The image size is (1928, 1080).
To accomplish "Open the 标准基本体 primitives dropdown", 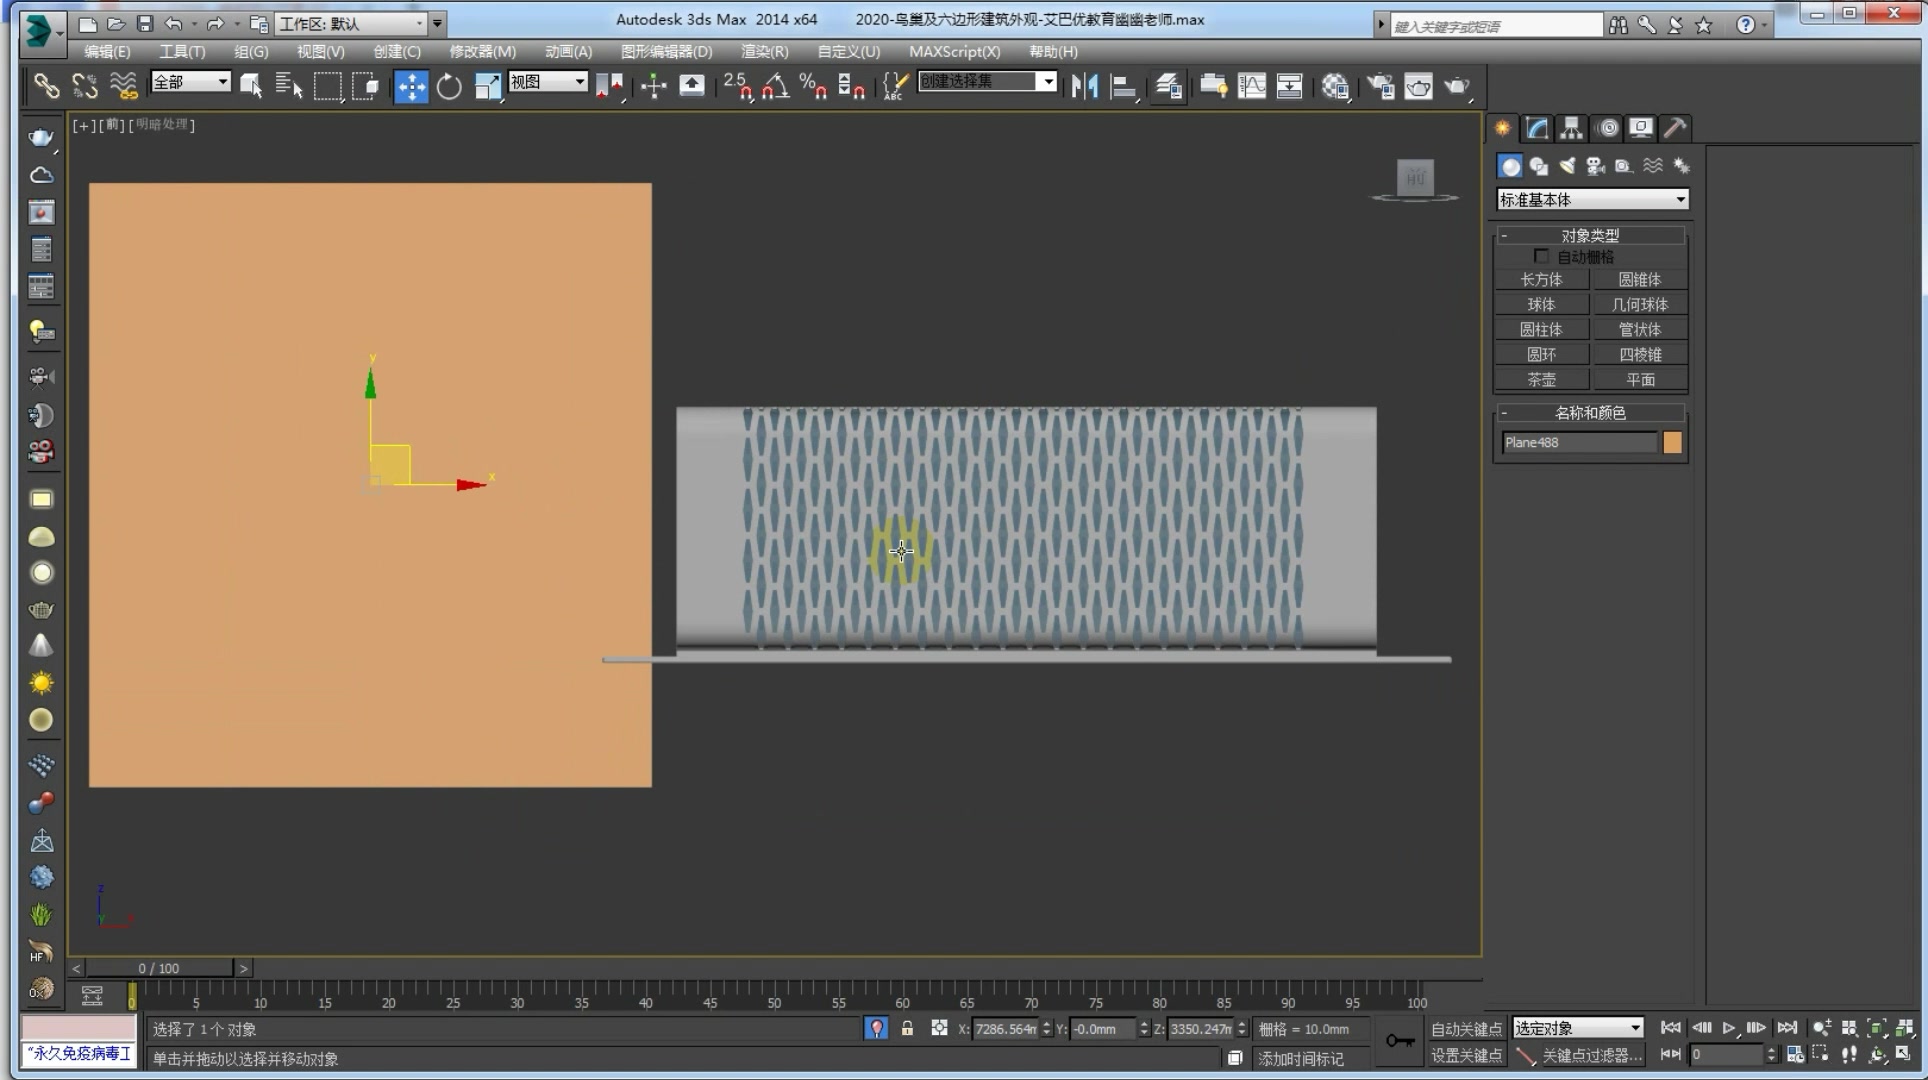I will coord(1592,199).
